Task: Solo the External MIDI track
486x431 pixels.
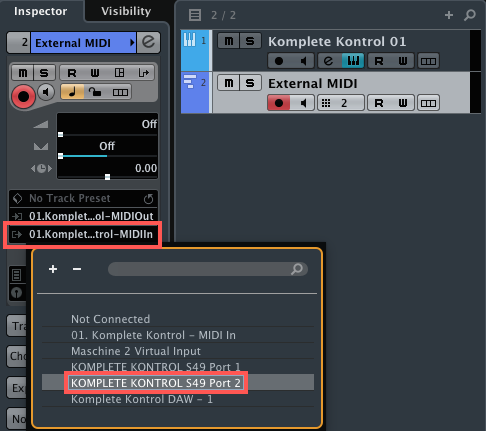Action: [250, 83]
